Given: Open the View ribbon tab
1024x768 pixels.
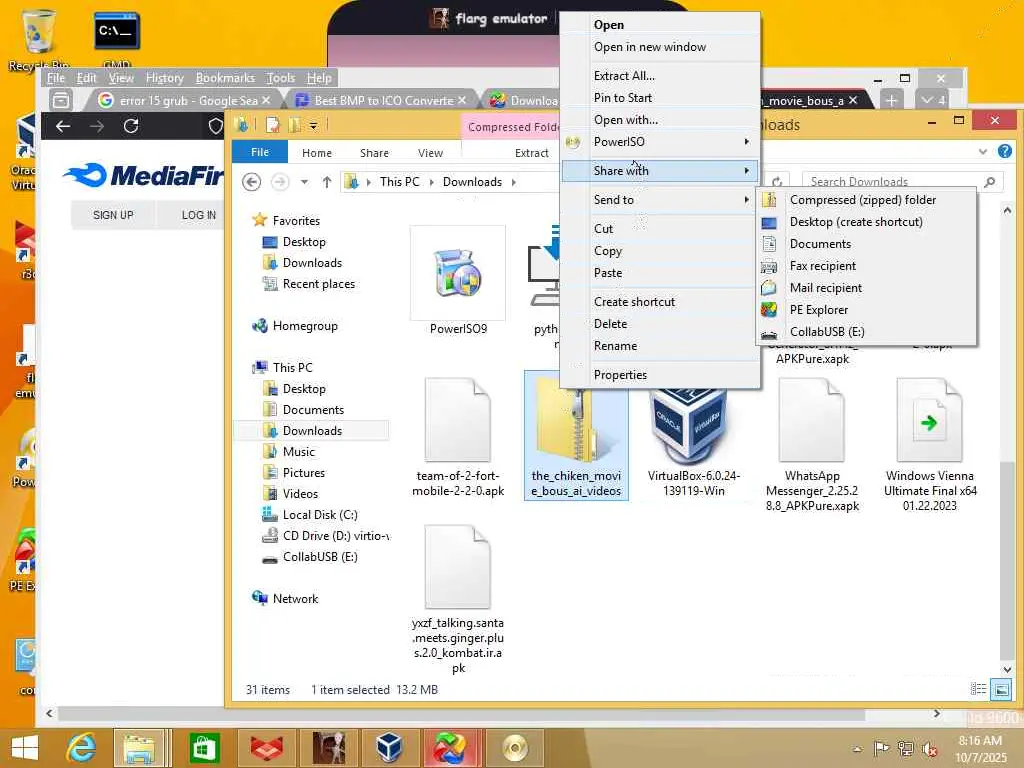Looking at the screenshot, I should 430,153.
